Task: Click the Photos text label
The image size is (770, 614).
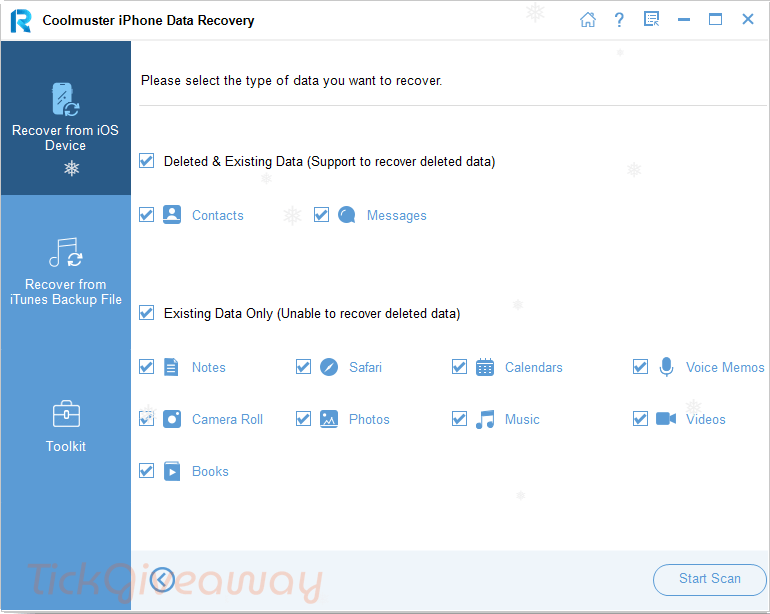Action: tap(369, 419)
